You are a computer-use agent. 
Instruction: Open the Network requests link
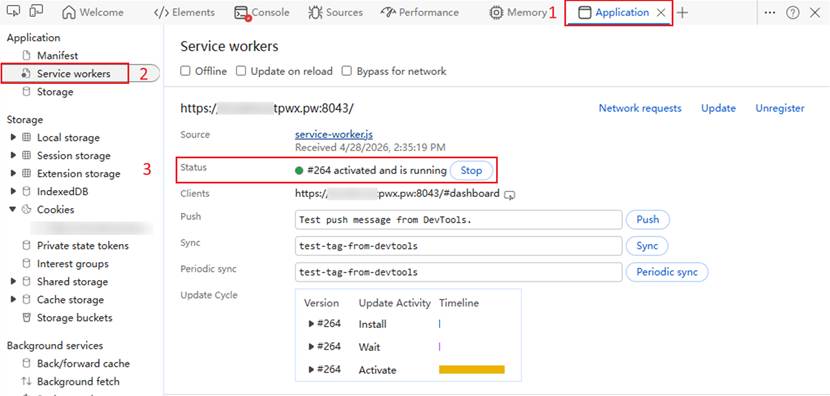640,108
